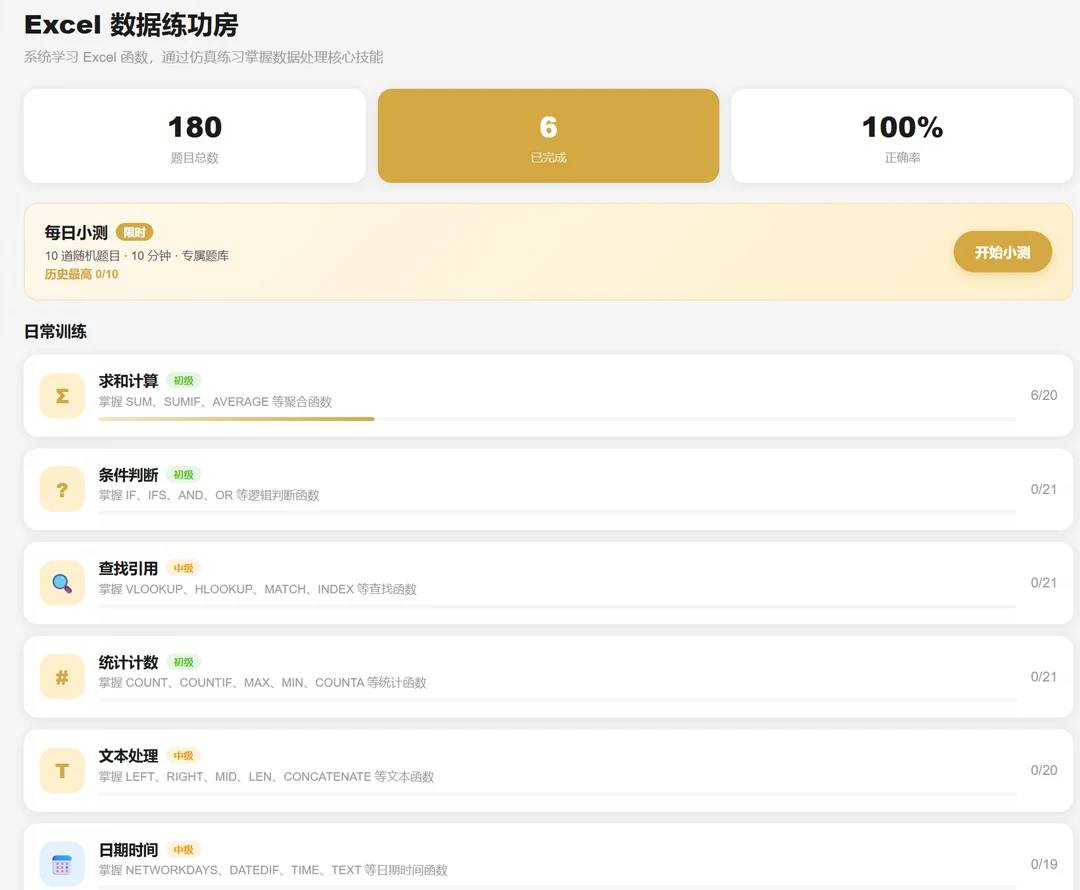Click 0/20 count for 文本处理
1080x890 pixels.
1043,770
